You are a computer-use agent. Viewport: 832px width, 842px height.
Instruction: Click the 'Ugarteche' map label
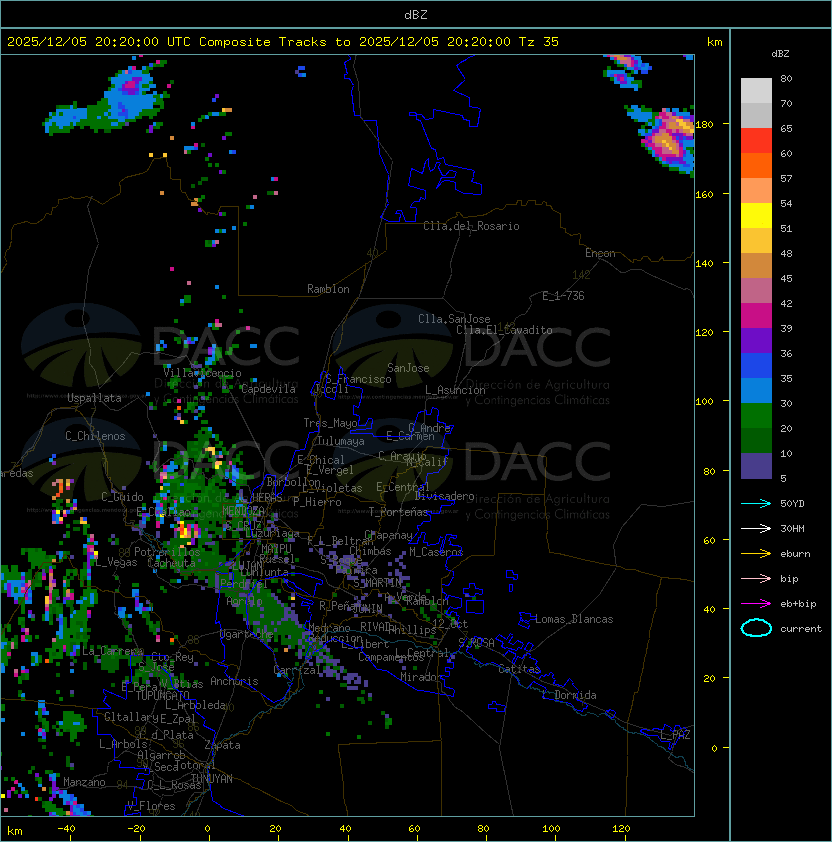tap(247, 635)
